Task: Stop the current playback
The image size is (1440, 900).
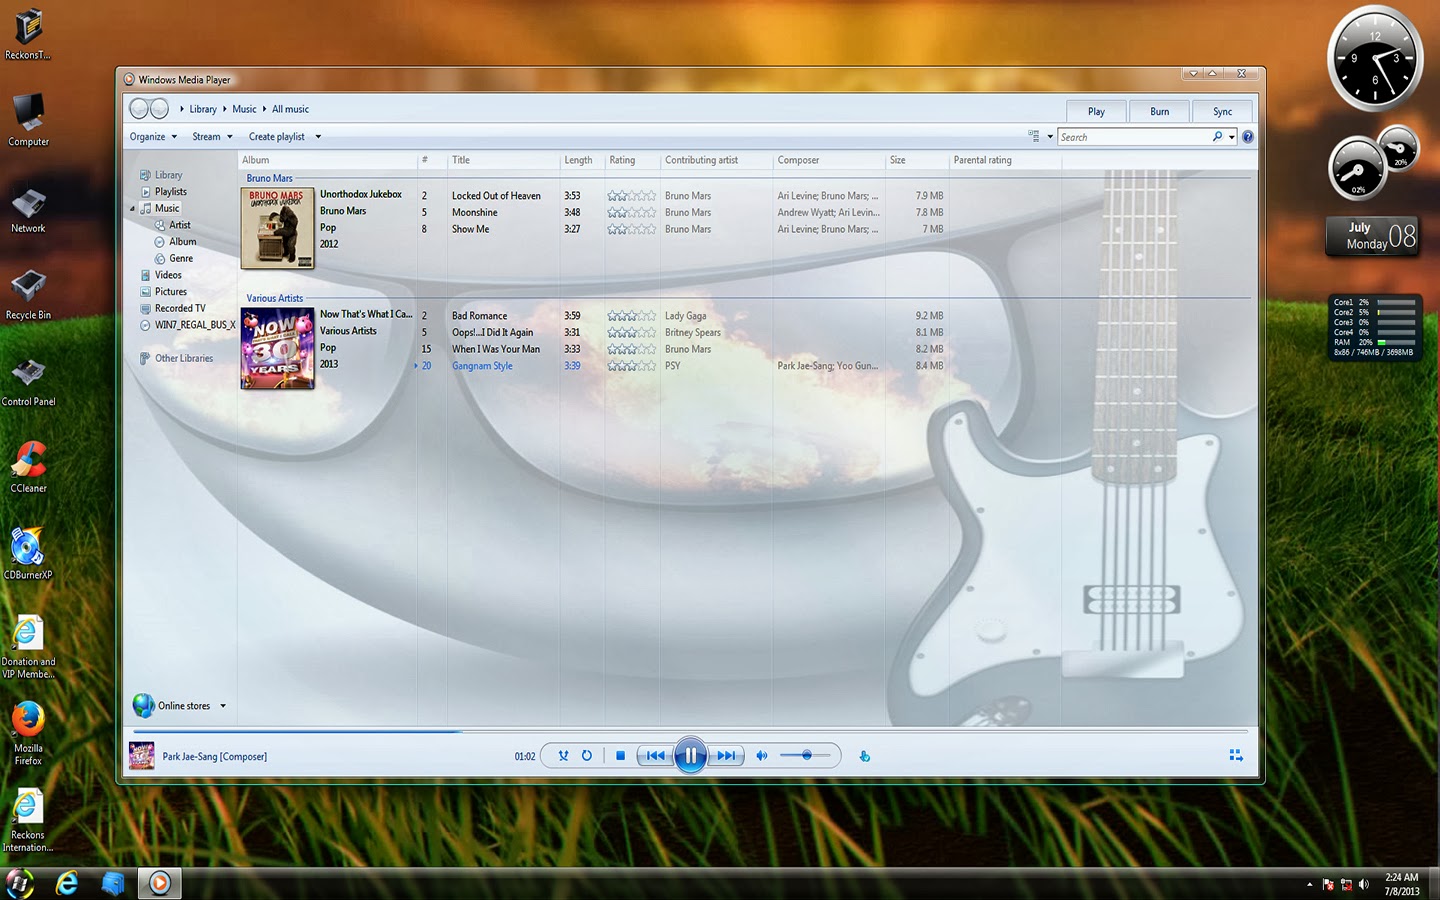Action: coord(620,756)
